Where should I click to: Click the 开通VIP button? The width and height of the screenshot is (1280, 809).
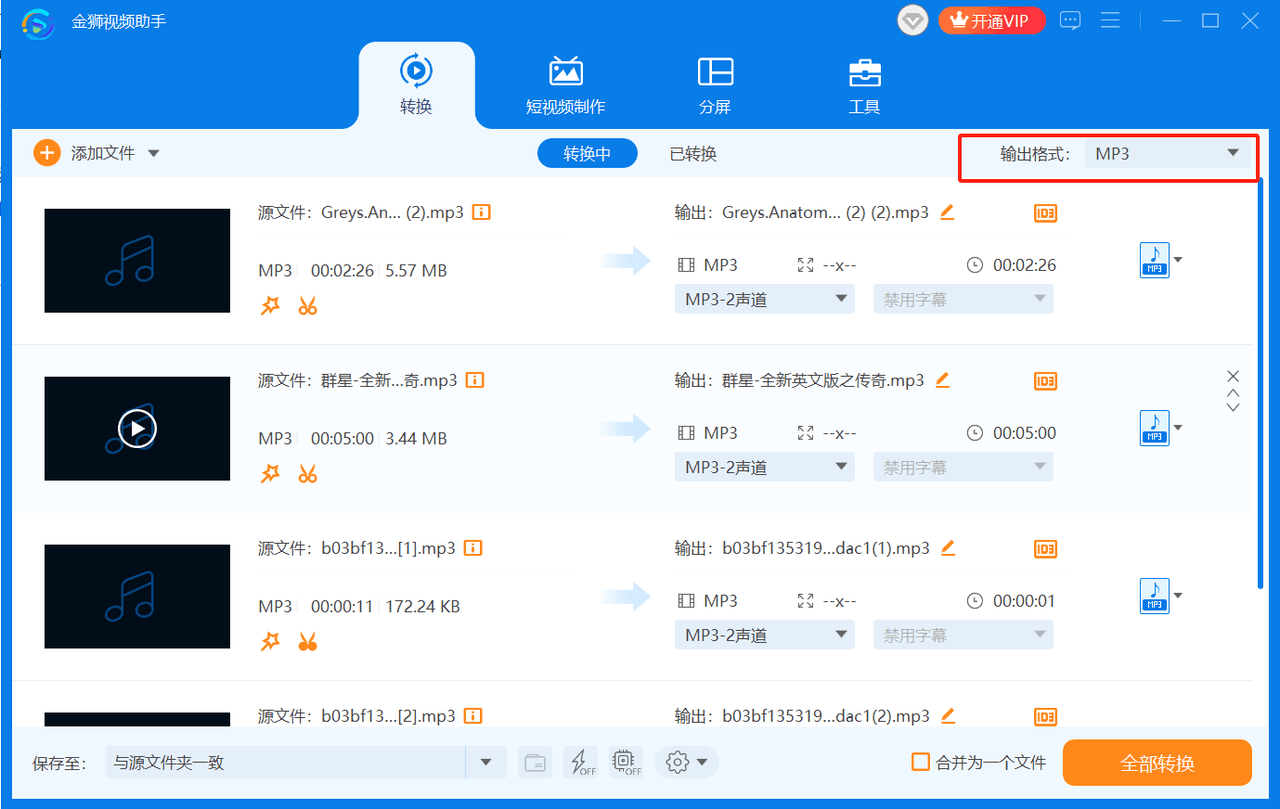[x=991, y=21]
